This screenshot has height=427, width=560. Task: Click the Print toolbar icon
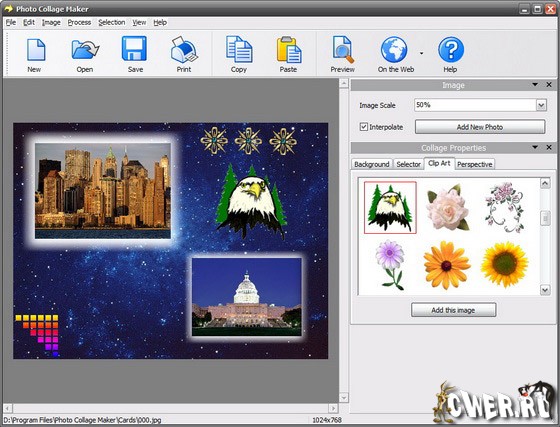pos(184,49)
